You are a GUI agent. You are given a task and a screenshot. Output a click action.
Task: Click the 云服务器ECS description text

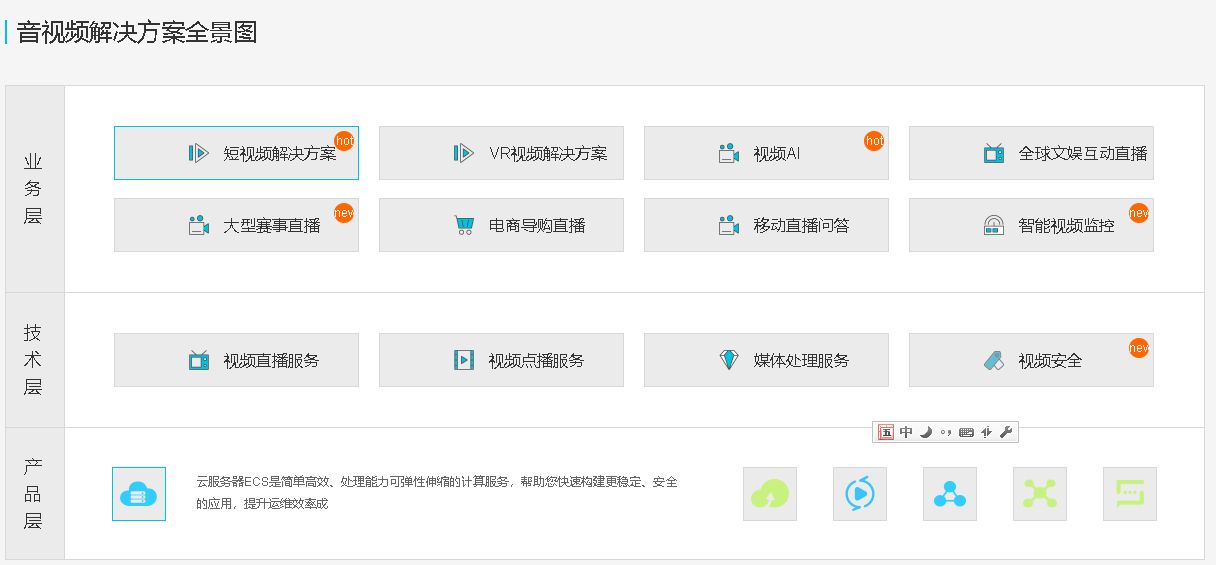(437, 493)
